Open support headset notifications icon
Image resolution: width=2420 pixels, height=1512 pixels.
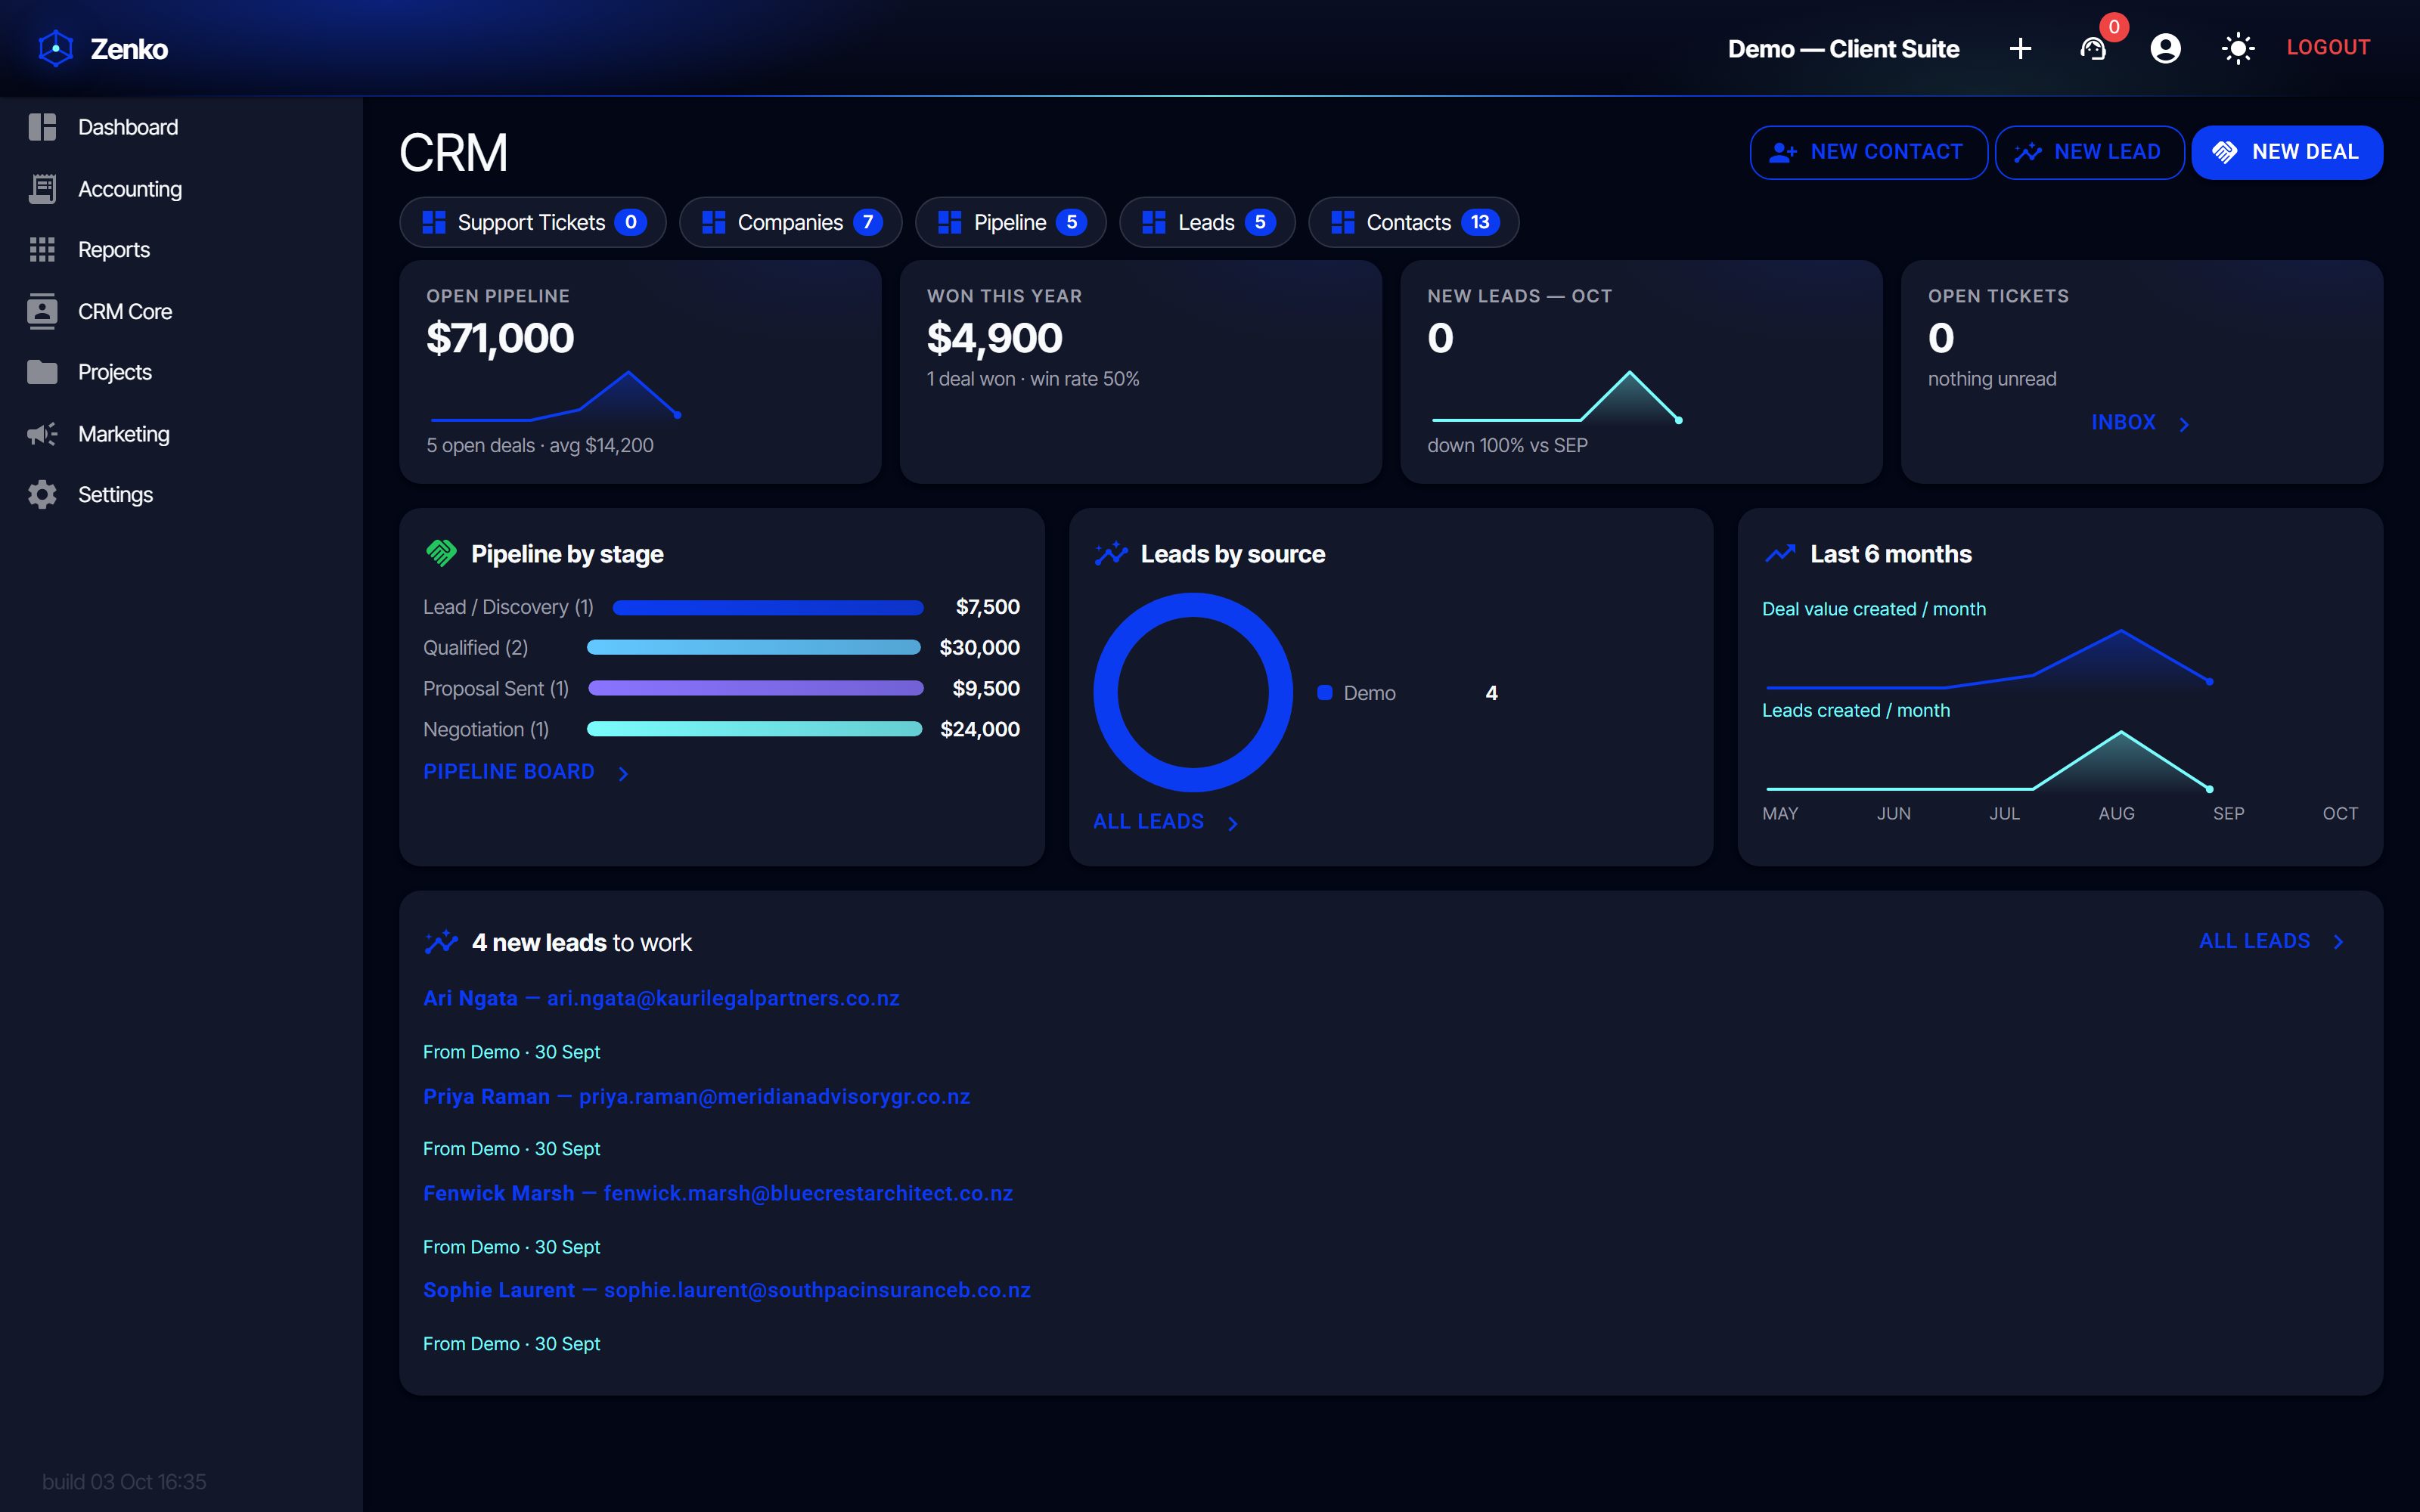(x=2093, y=48)
